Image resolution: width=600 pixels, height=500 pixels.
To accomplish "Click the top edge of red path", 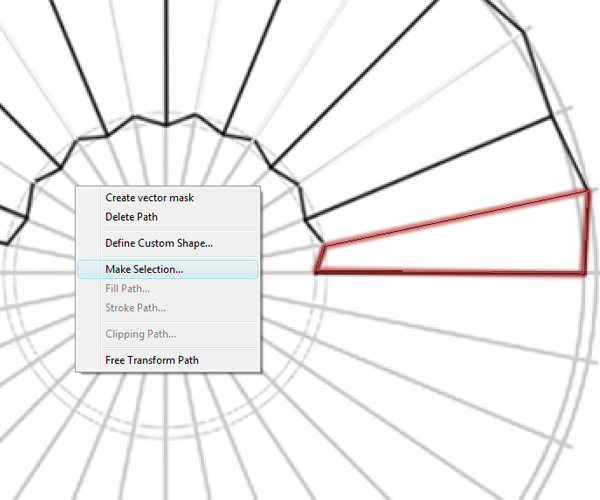I will pos(455,217).
